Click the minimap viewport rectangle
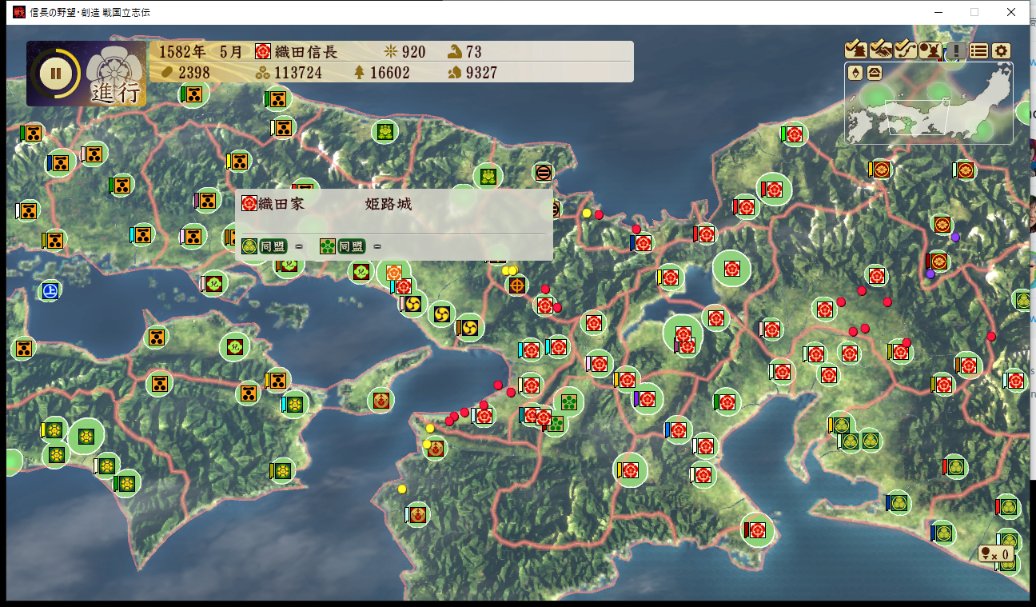1036x607 pixels. tap(918, 118)
